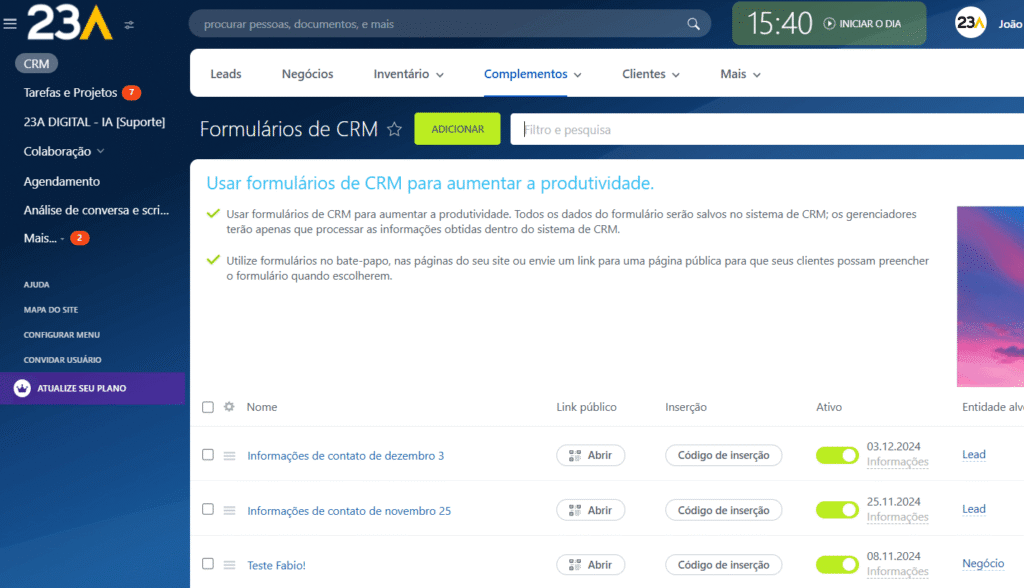
Task: Click the green ADICIONAR button
Action: 457,129
